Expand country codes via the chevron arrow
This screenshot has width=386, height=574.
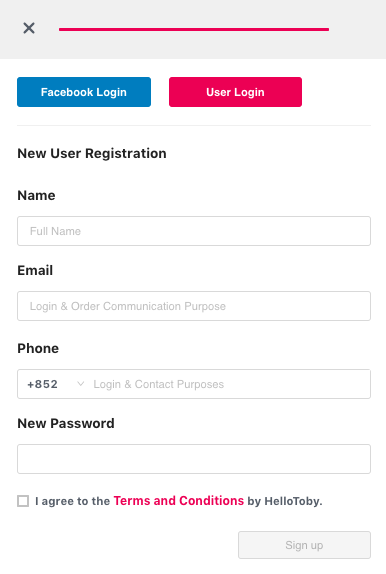pos(81,384)
